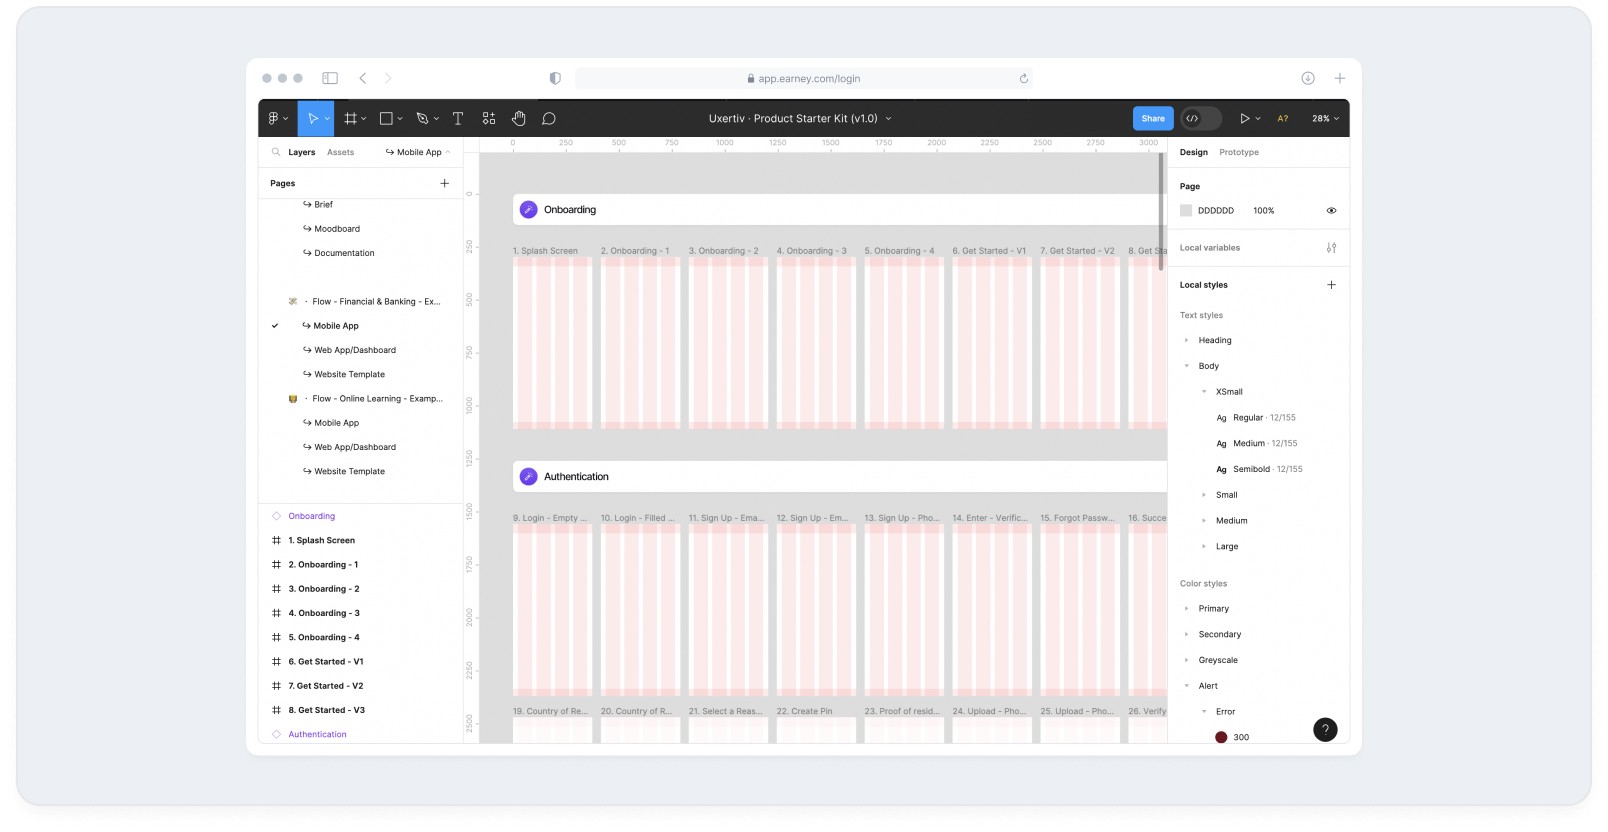Select the Pen tool
1608x832 pixels.
click(x=423, y=118)
